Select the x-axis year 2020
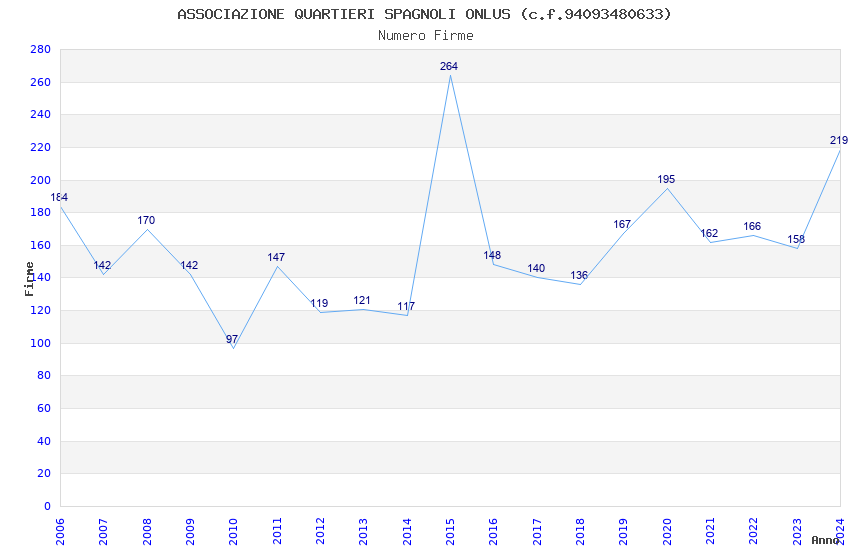 click(667, 532)
